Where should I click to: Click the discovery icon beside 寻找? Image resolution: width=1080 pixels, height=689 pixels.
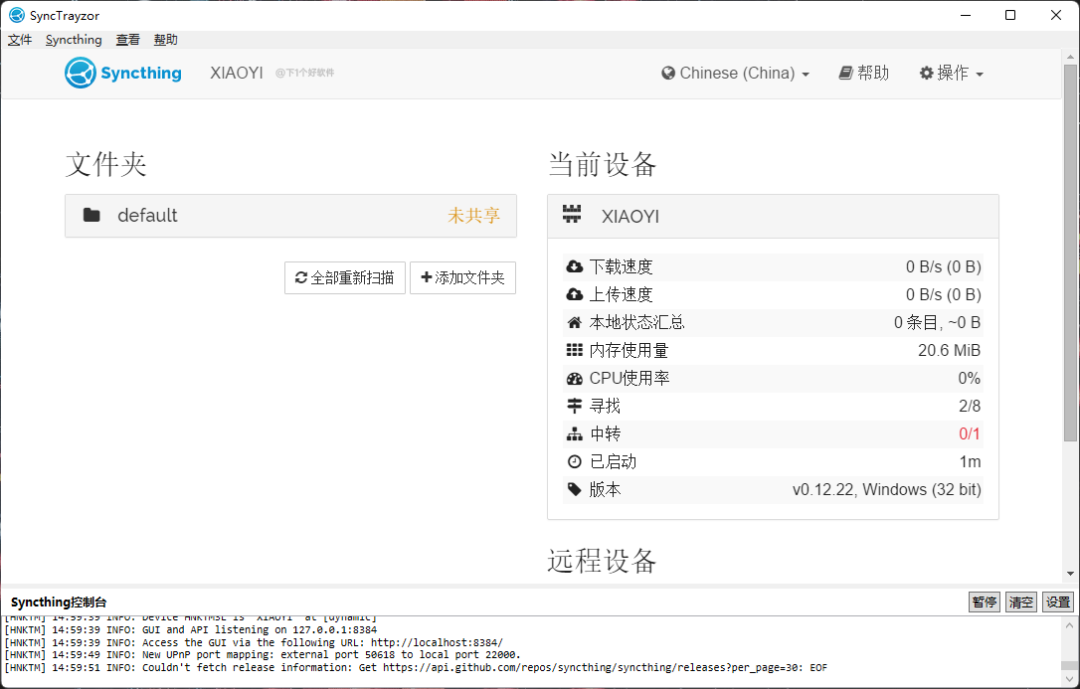pos(575,406)
